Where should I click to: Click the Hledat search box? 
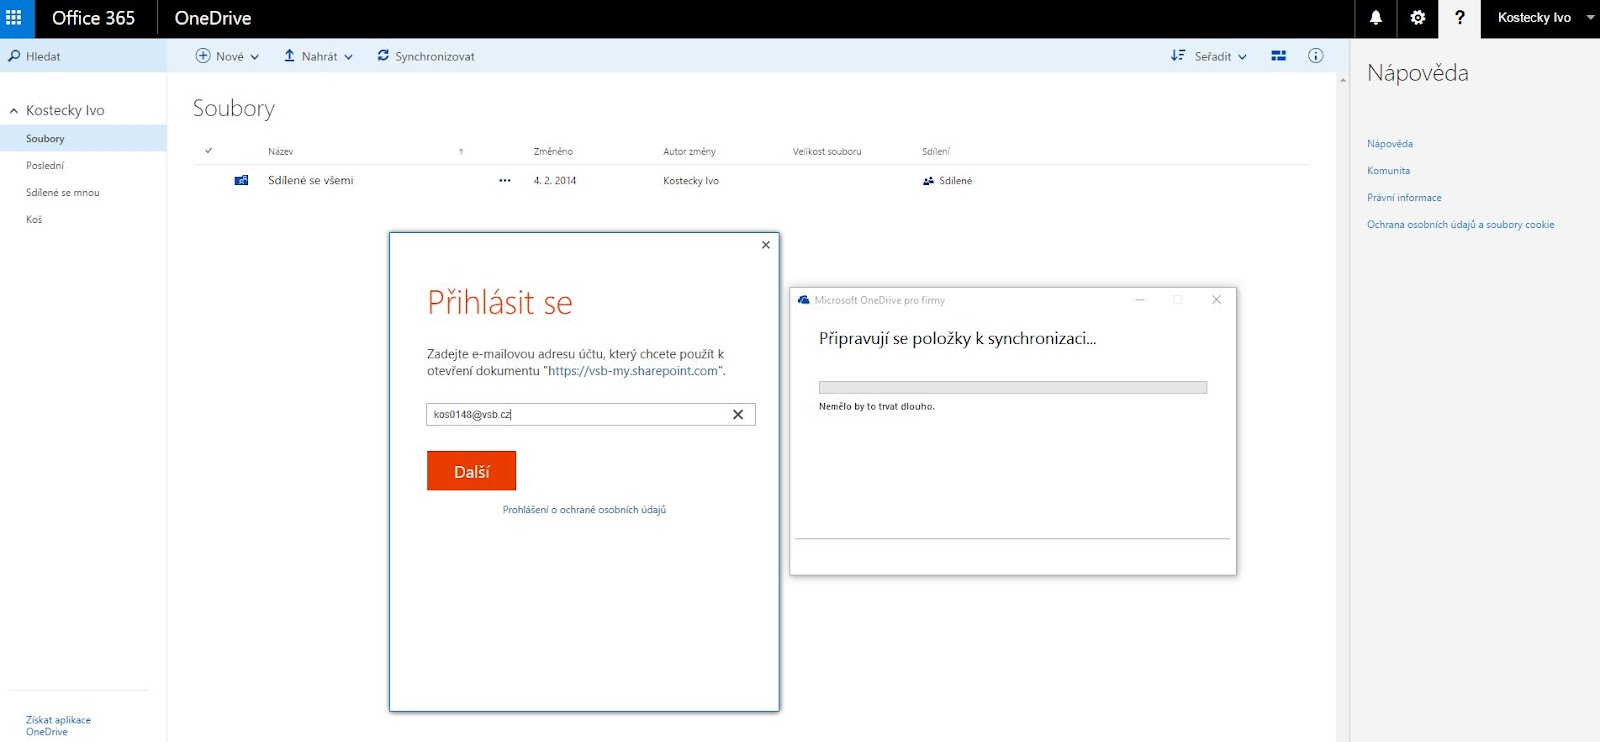(83, 56)
